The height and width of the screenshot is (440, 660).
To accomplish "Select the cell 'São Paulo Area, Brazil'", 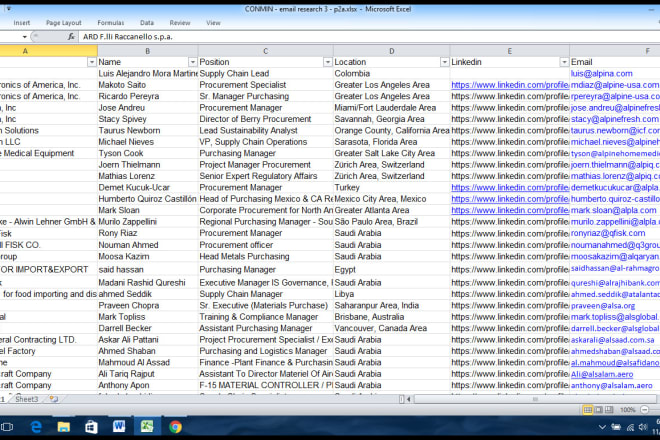I will point(391,221).
